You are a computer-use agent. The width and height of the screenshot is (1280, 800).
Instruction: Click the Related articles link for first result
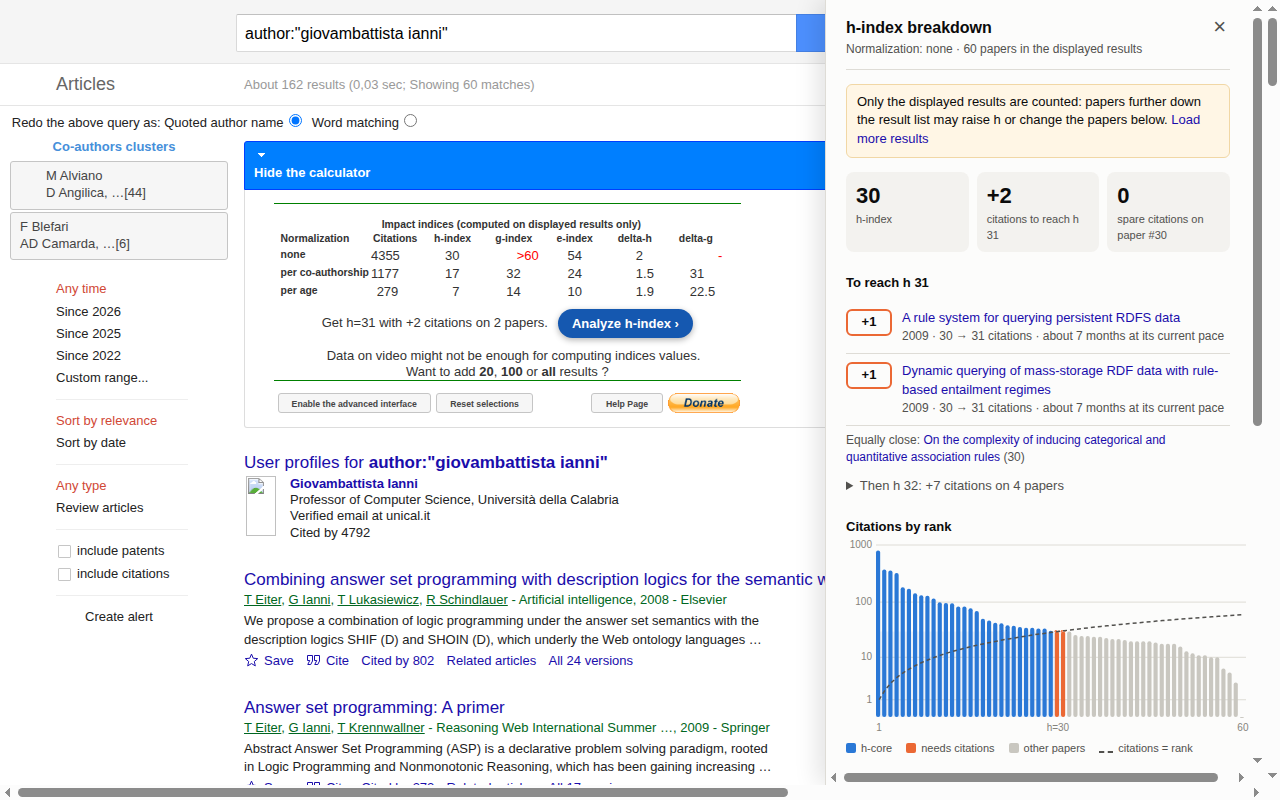click(492, 661)
